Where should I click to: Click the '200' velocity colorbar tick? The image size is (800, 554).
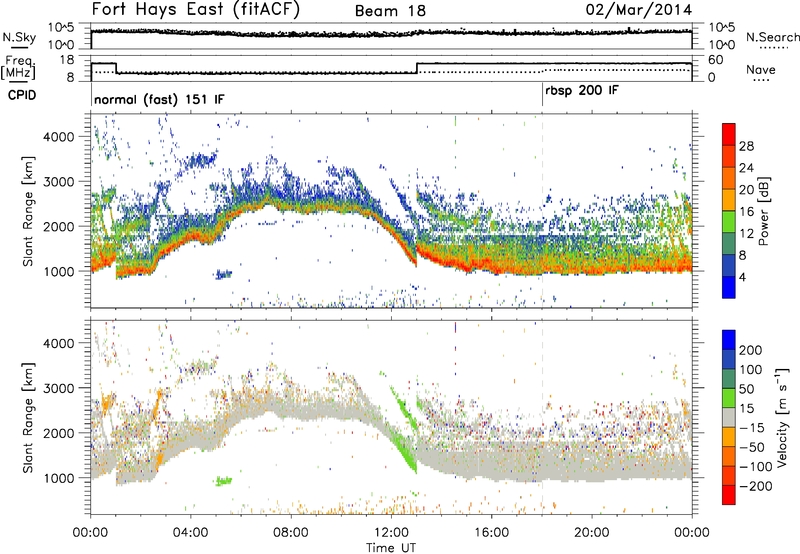[x=751, y=350]
